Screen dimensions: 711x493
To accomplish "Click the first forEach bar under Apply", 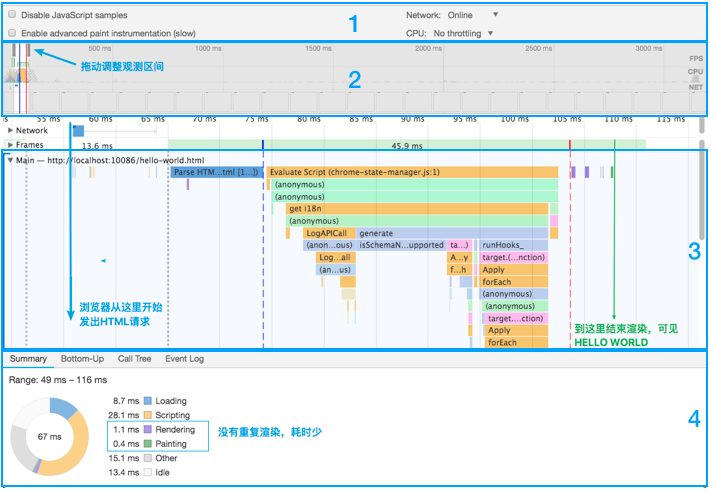I will pyautogui.click(x=514, y=282).
